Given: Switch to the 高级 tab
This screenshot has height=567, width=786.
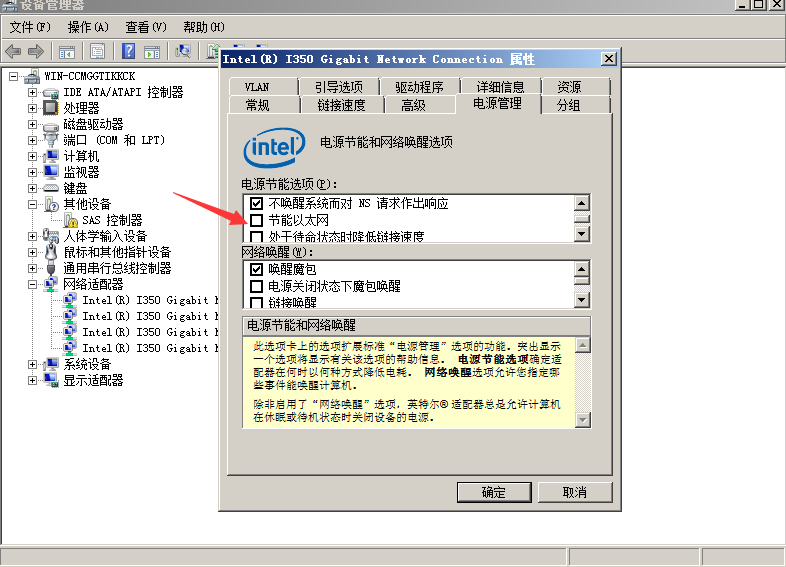Looking at the screenshot, I should point(420,105).
